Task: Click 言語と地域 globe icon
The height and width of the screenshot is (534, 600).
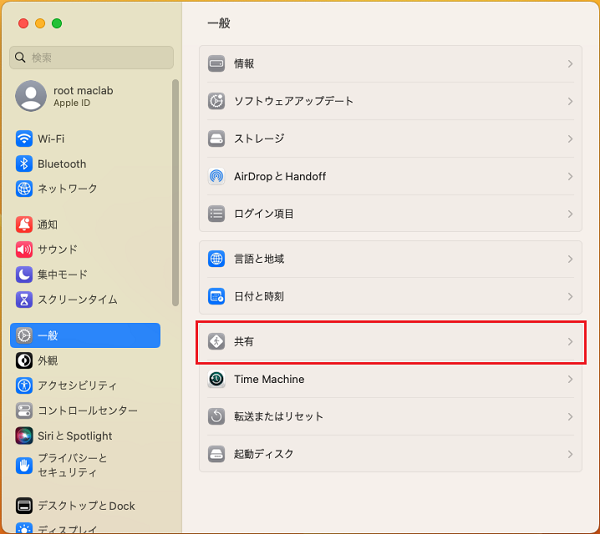Action: [216, 259]
